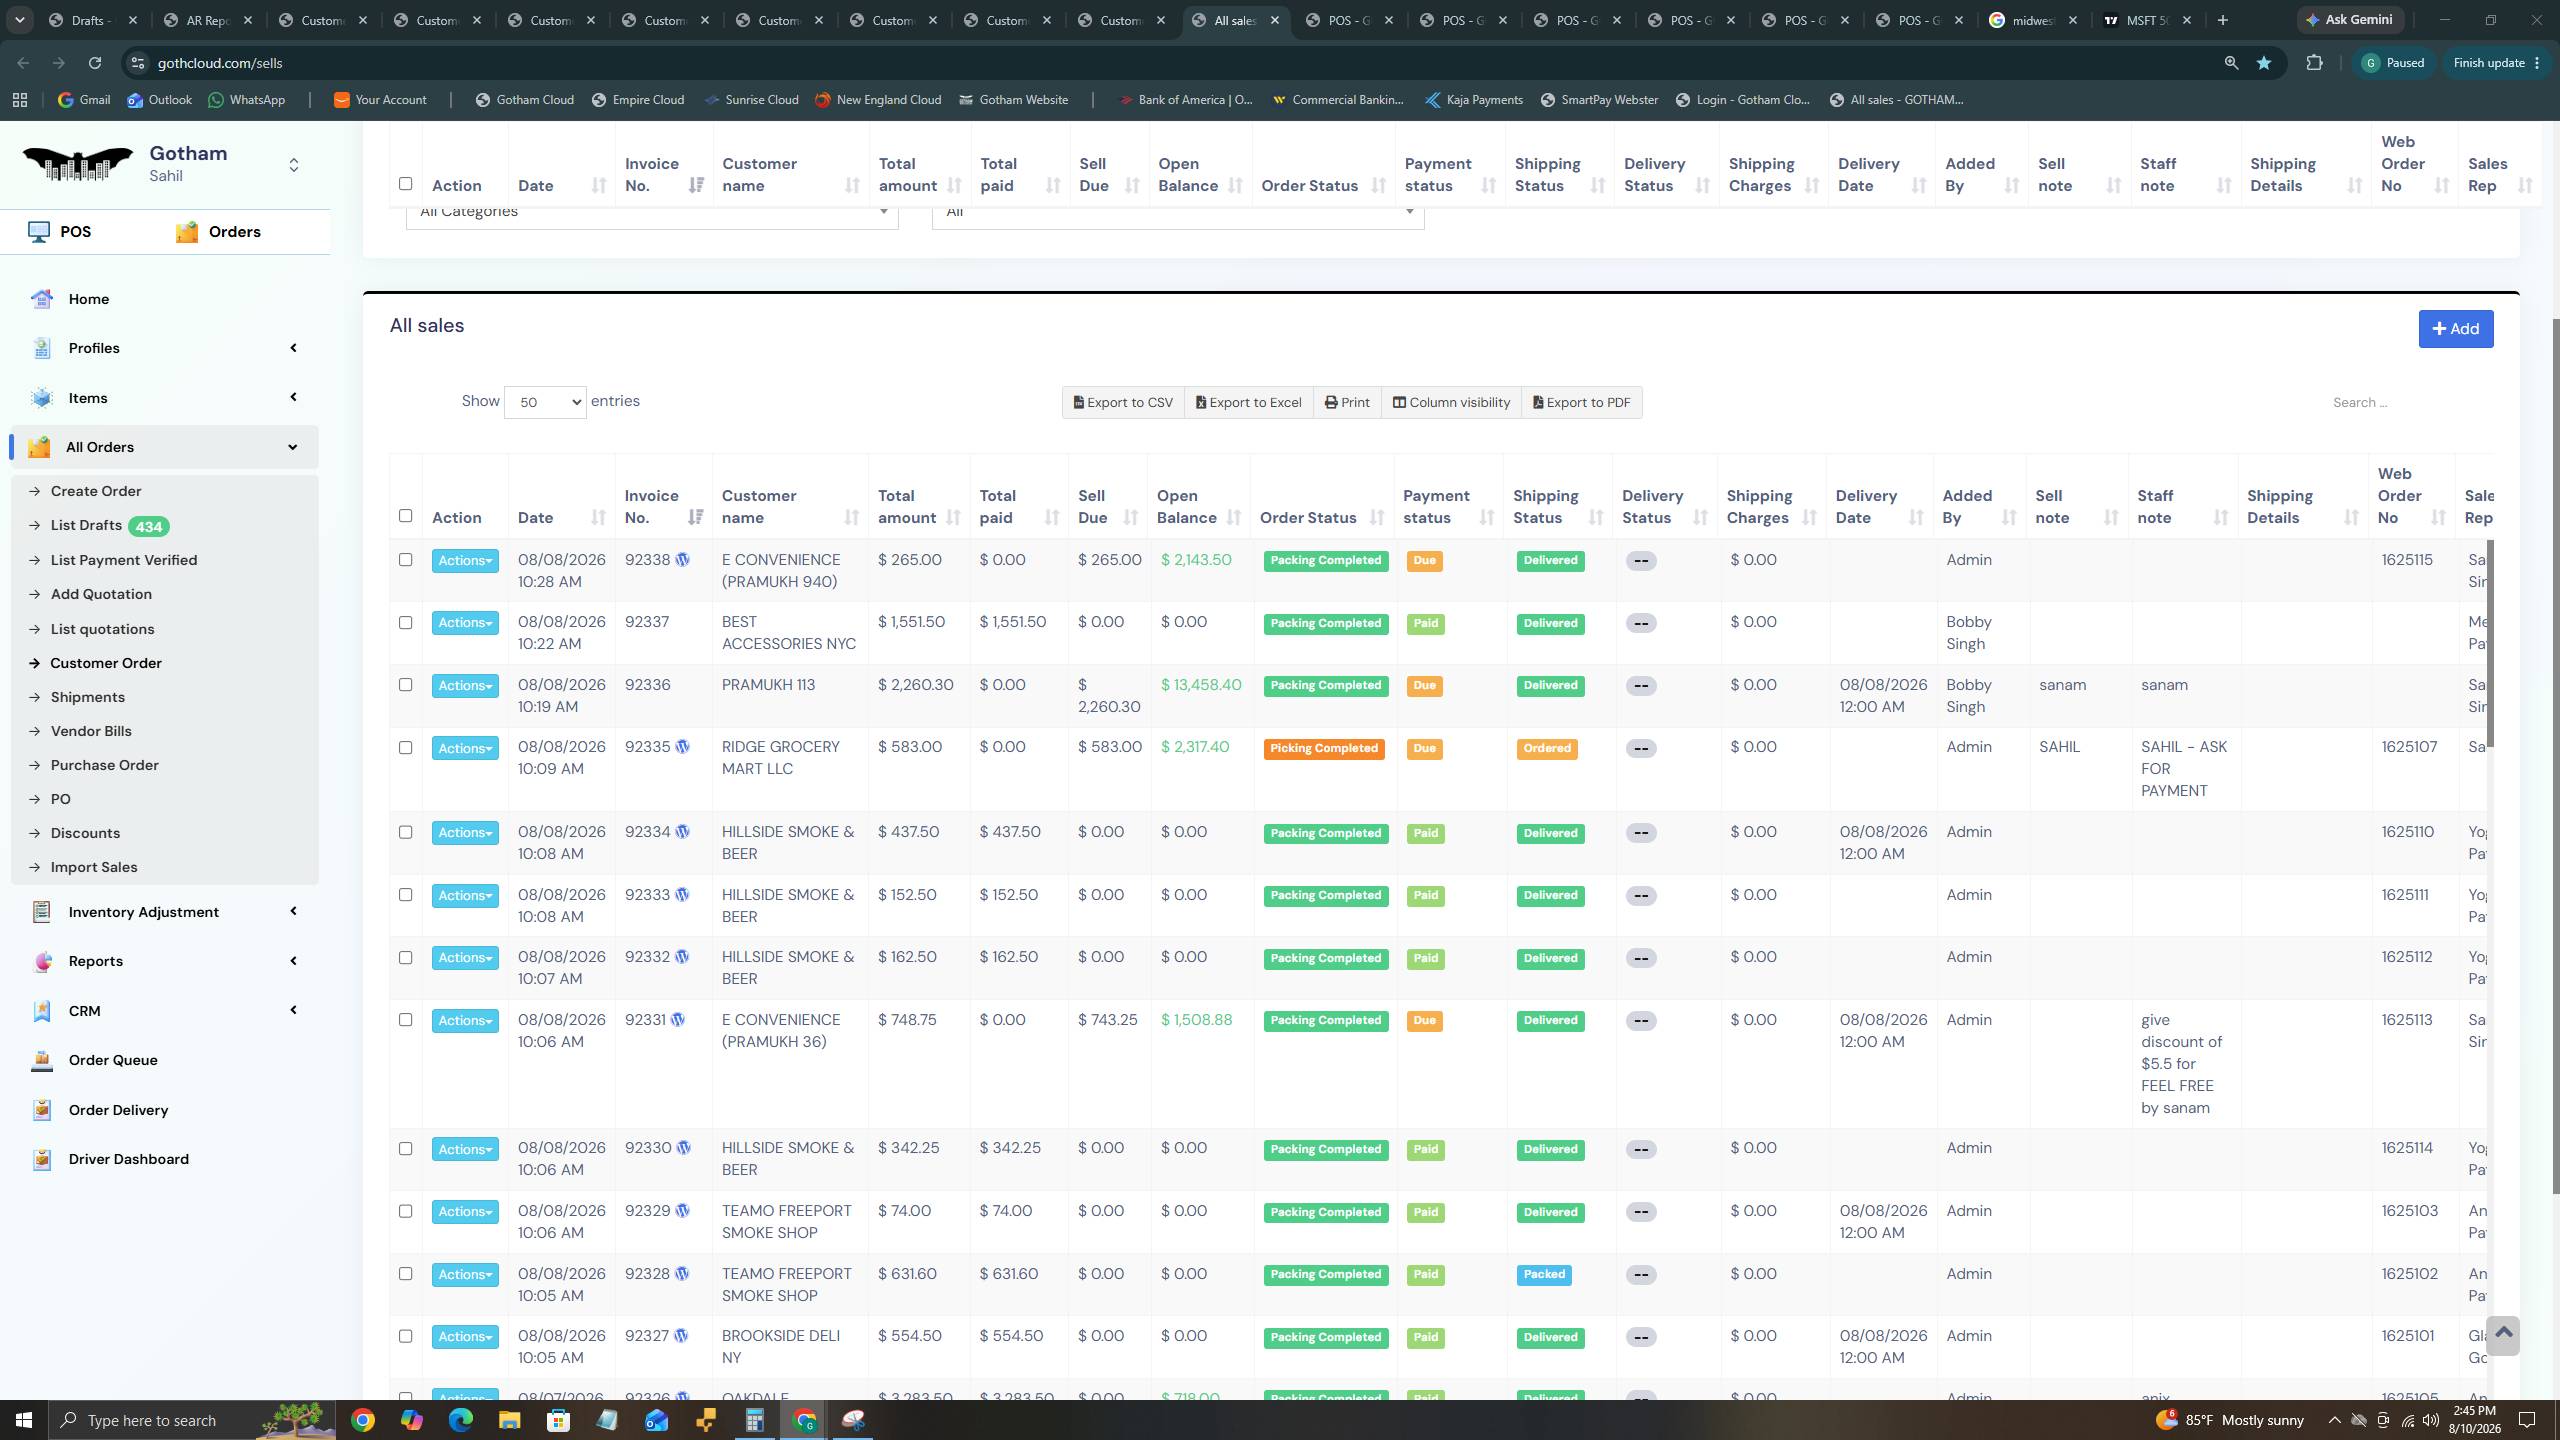Open Calculator from the Windows taskbar

pyautogui.click(x=755, y=1420)
